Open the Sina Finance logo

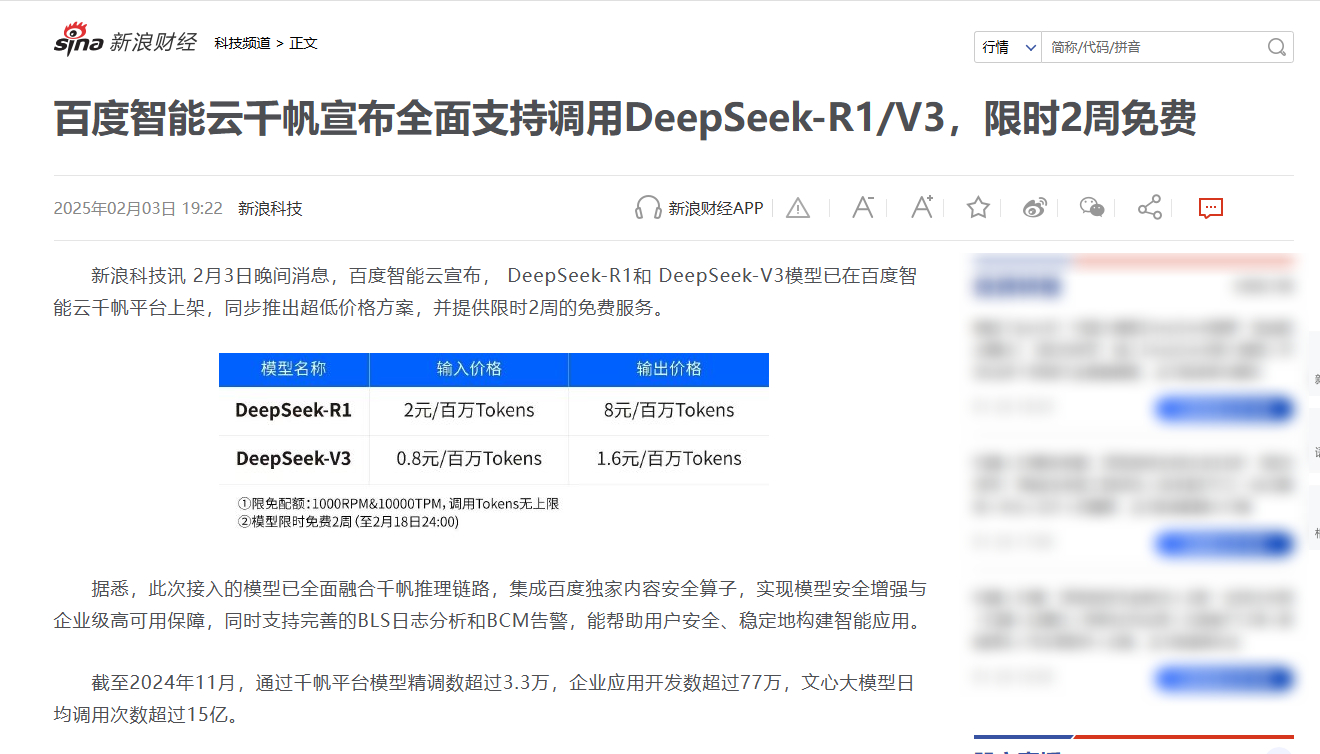click(x=125, y=42)
